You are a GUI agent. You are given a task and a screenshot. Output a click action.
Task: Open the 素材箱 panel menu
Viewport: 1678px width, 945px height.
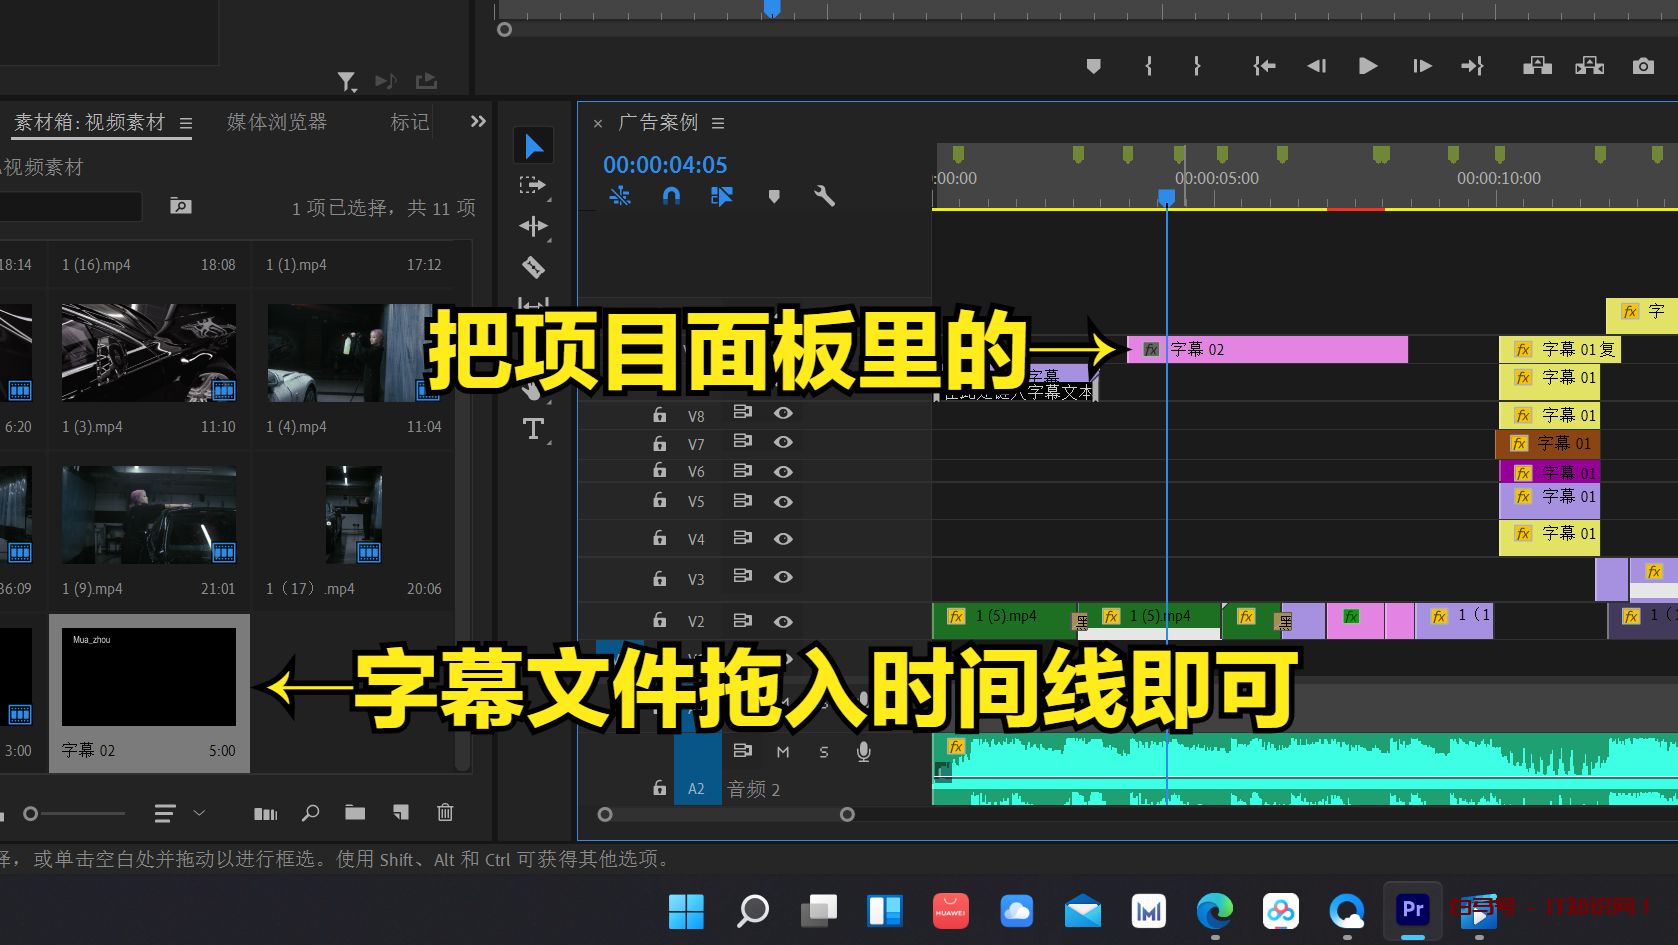point(186,123)
